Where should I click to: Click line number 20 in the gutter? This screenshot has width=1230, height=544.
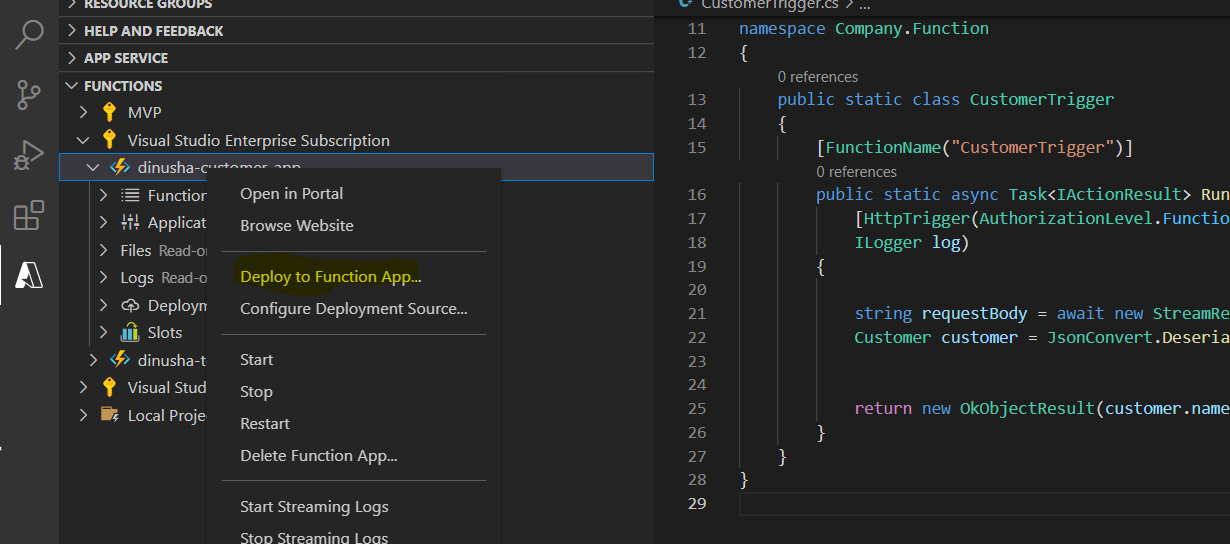[x=697, y=289]
